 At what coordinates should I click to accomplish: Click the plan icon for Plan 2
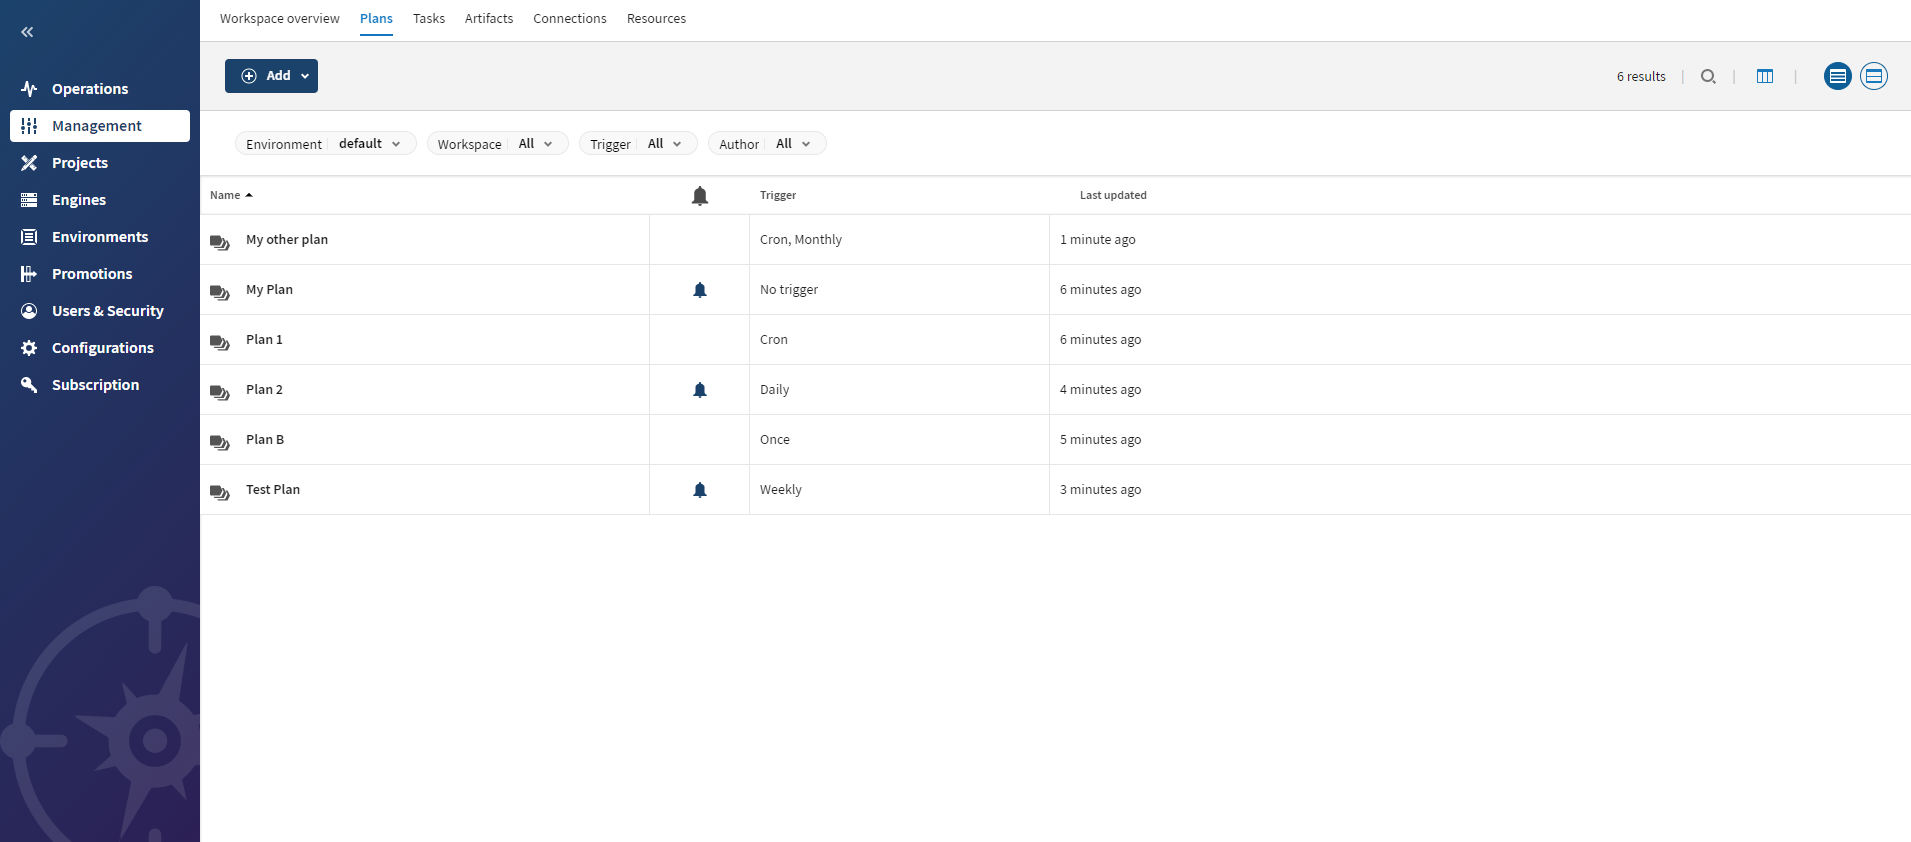point(220,391)
